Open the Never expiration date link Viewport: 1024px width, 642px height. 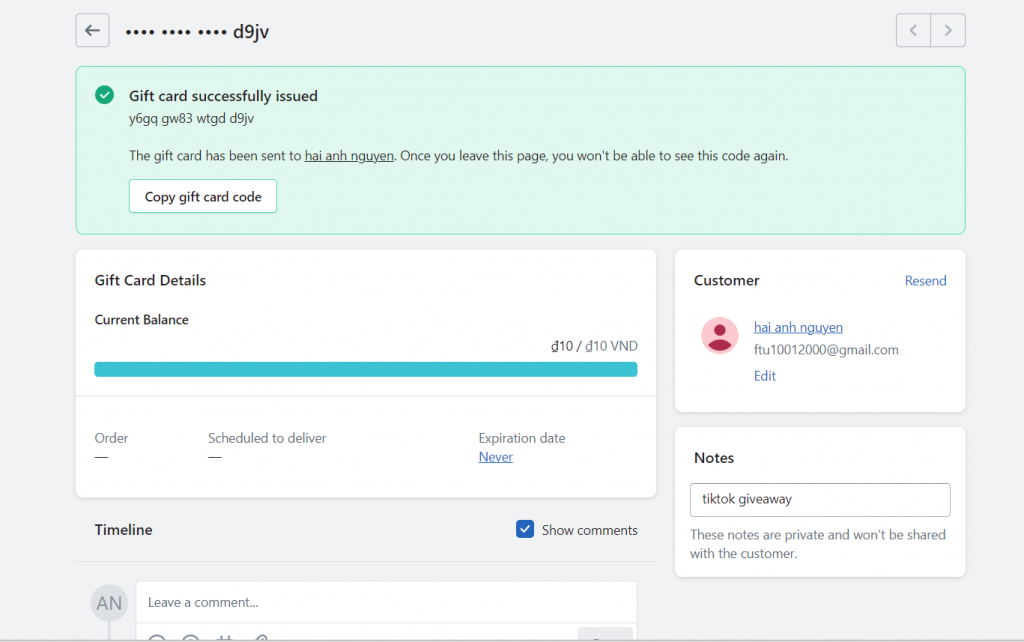495,457
